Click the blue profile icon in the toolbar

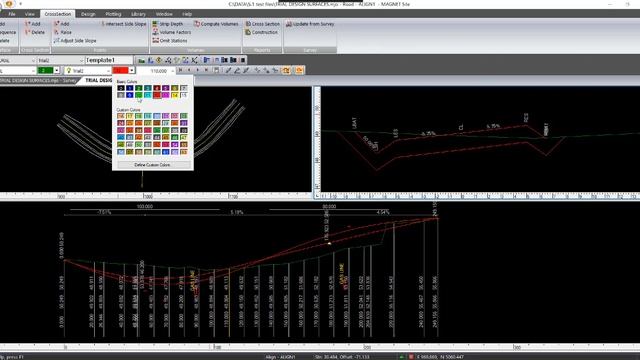click(150, 60)
